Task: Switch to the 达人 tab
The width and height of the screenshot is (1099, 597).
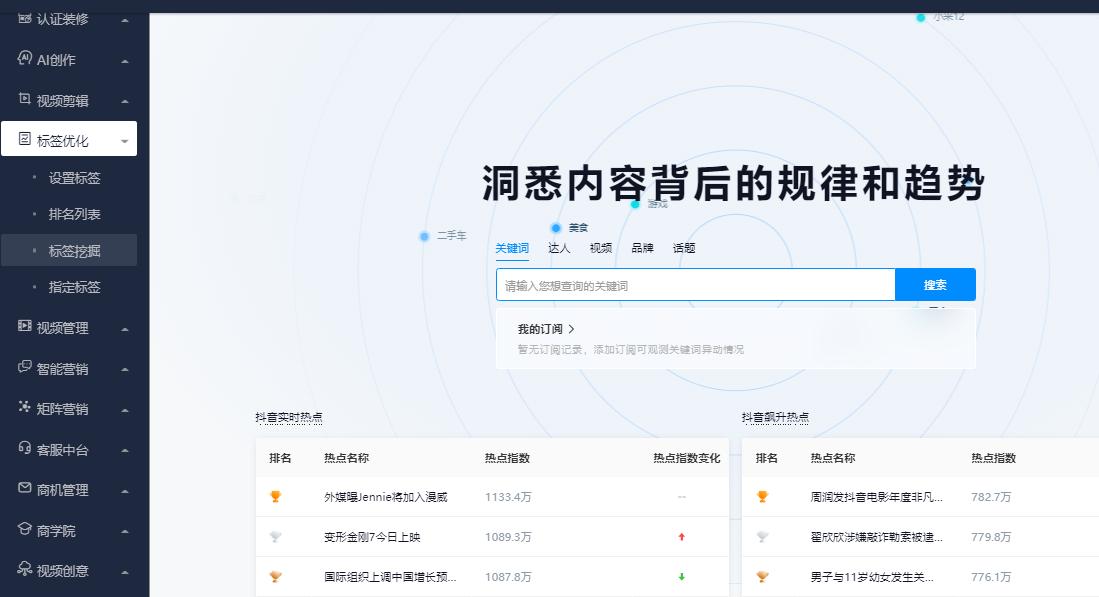Action: [559, 248]
